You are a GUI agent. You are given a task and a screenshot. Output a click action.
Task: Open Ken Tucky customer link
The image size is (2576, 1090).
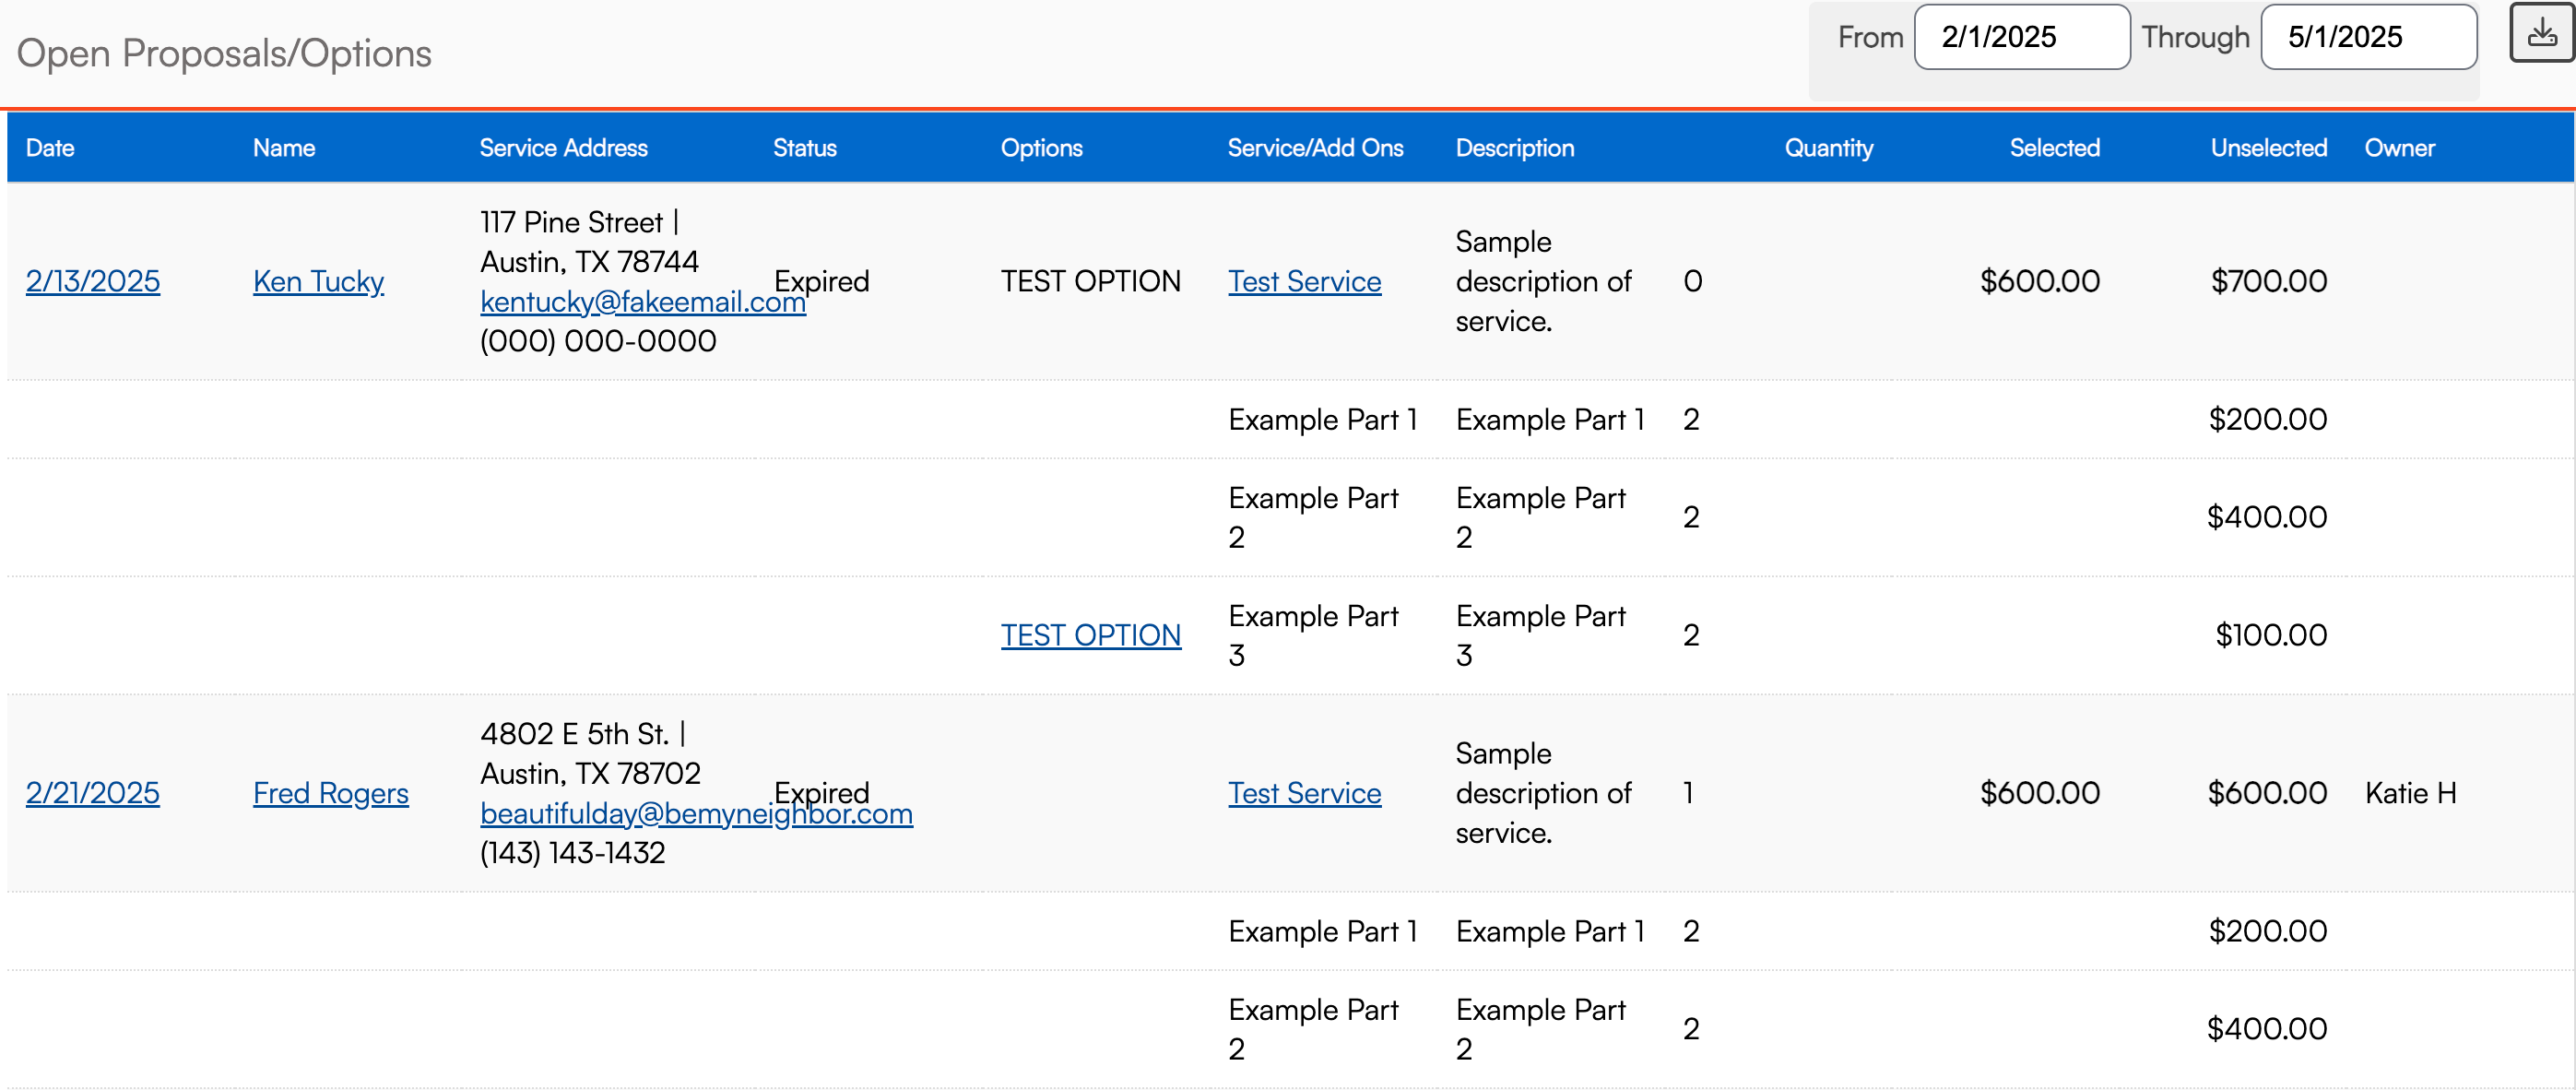[318, 281]
